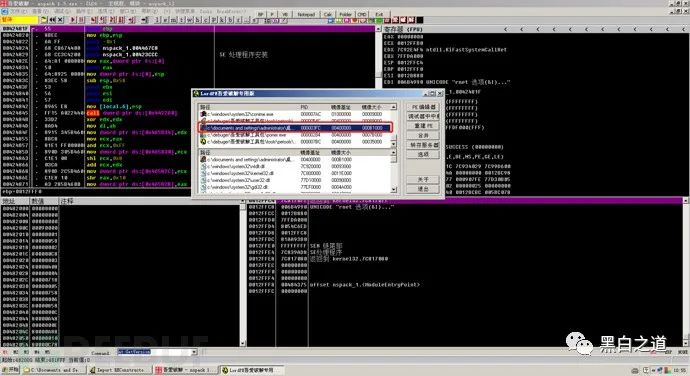
Task: Click the 退出 button in LordPE
Action: pos(423,189)
